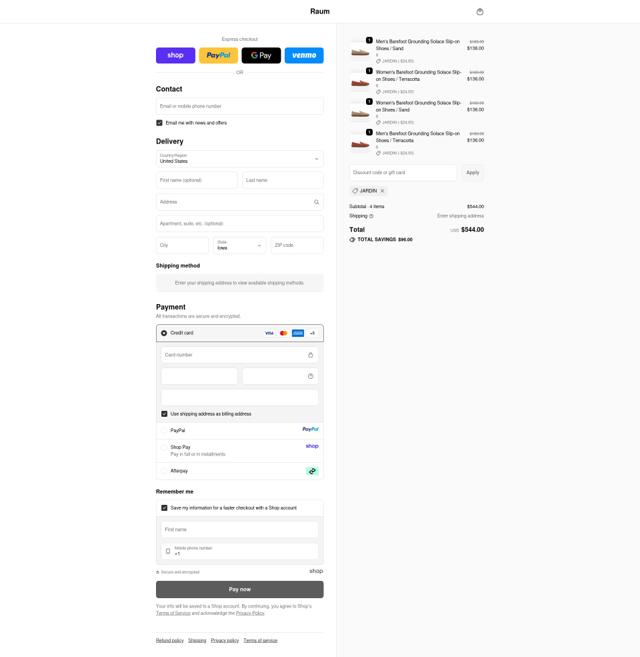Click the mobile phone icon in Remember me
This screenshot has width=640, height=657.
[168, 551]
